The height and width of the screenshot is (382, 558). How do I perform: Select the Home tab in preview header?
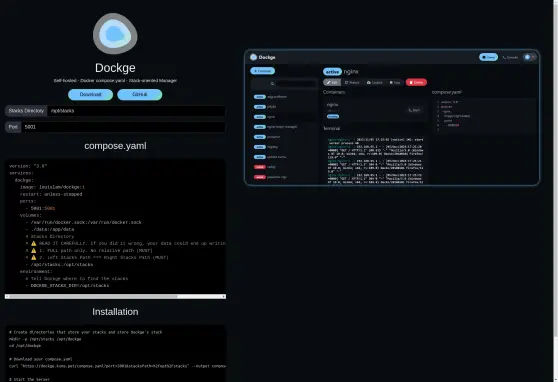pos(488,57)
